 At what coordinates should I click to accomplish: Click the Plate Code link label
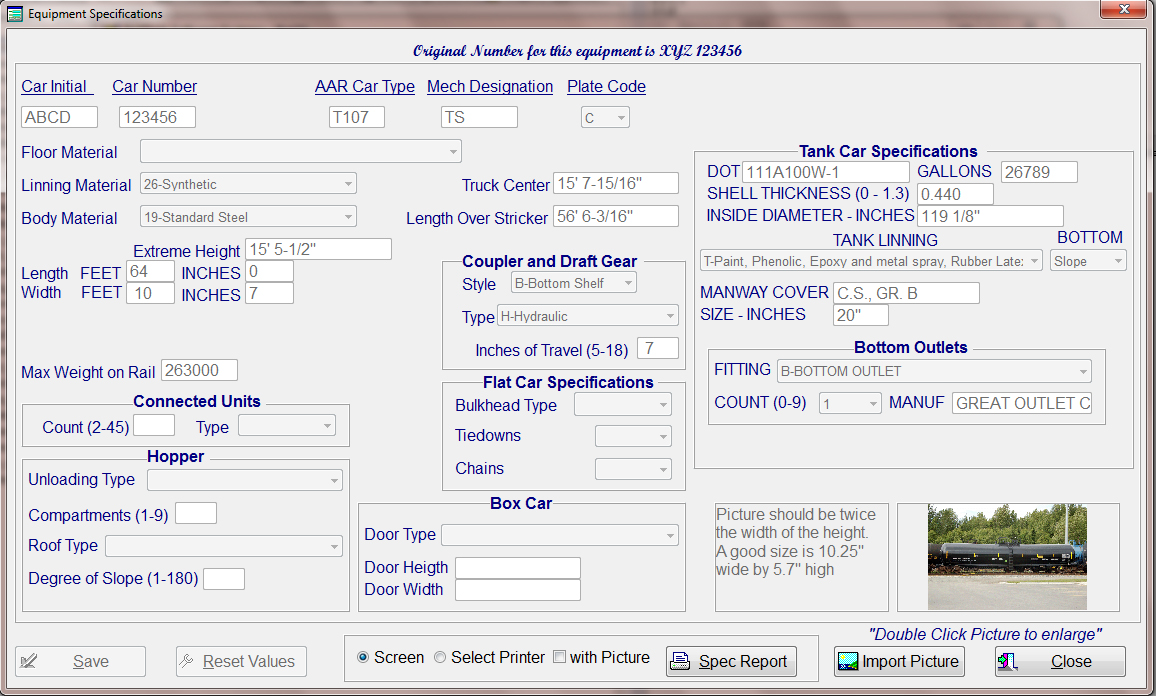(606, 86)
